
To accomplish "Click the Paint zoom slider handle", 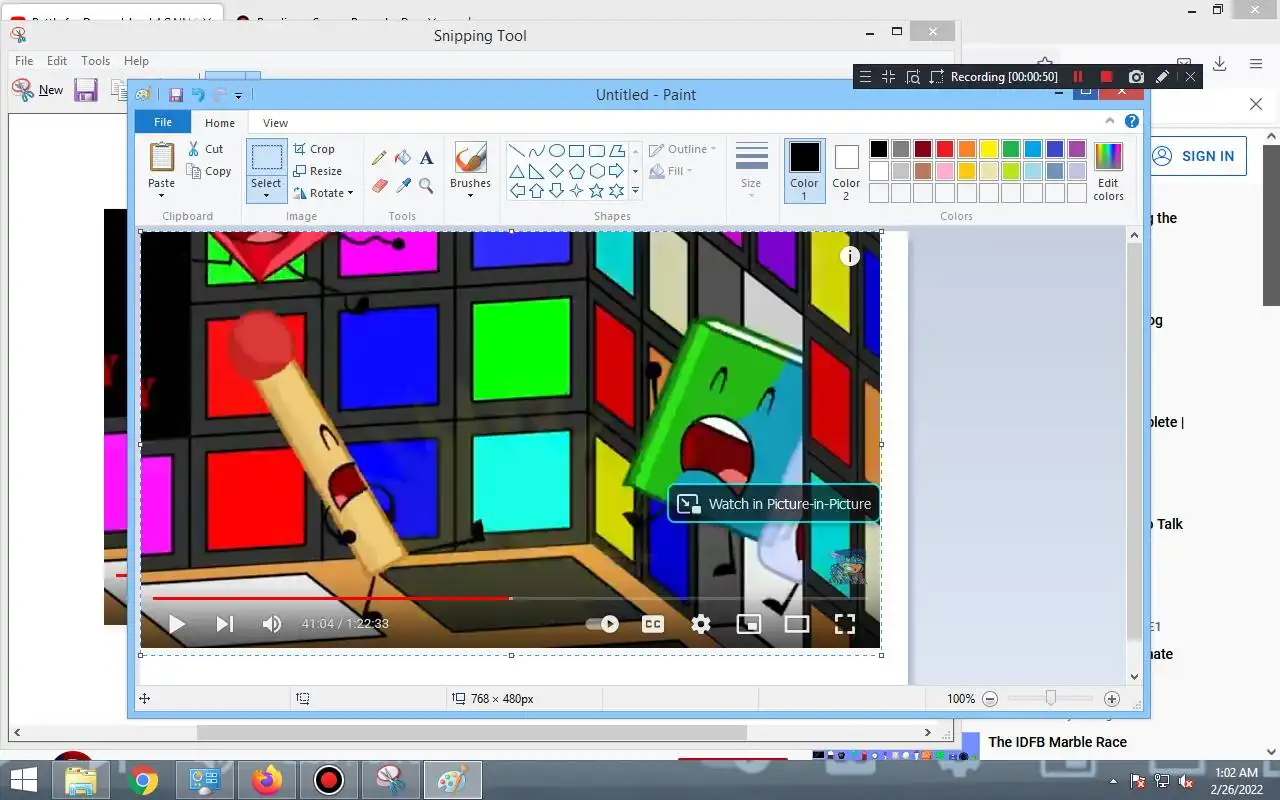I will (1050, 698).
